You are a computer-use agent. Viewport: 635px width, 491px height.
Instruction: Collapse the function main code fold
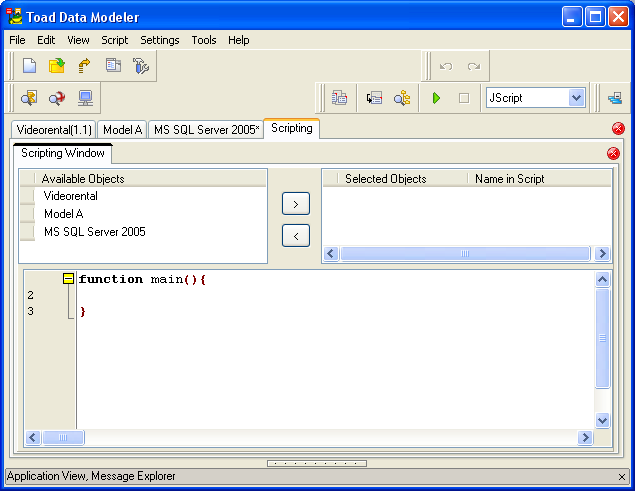(68, 279)
